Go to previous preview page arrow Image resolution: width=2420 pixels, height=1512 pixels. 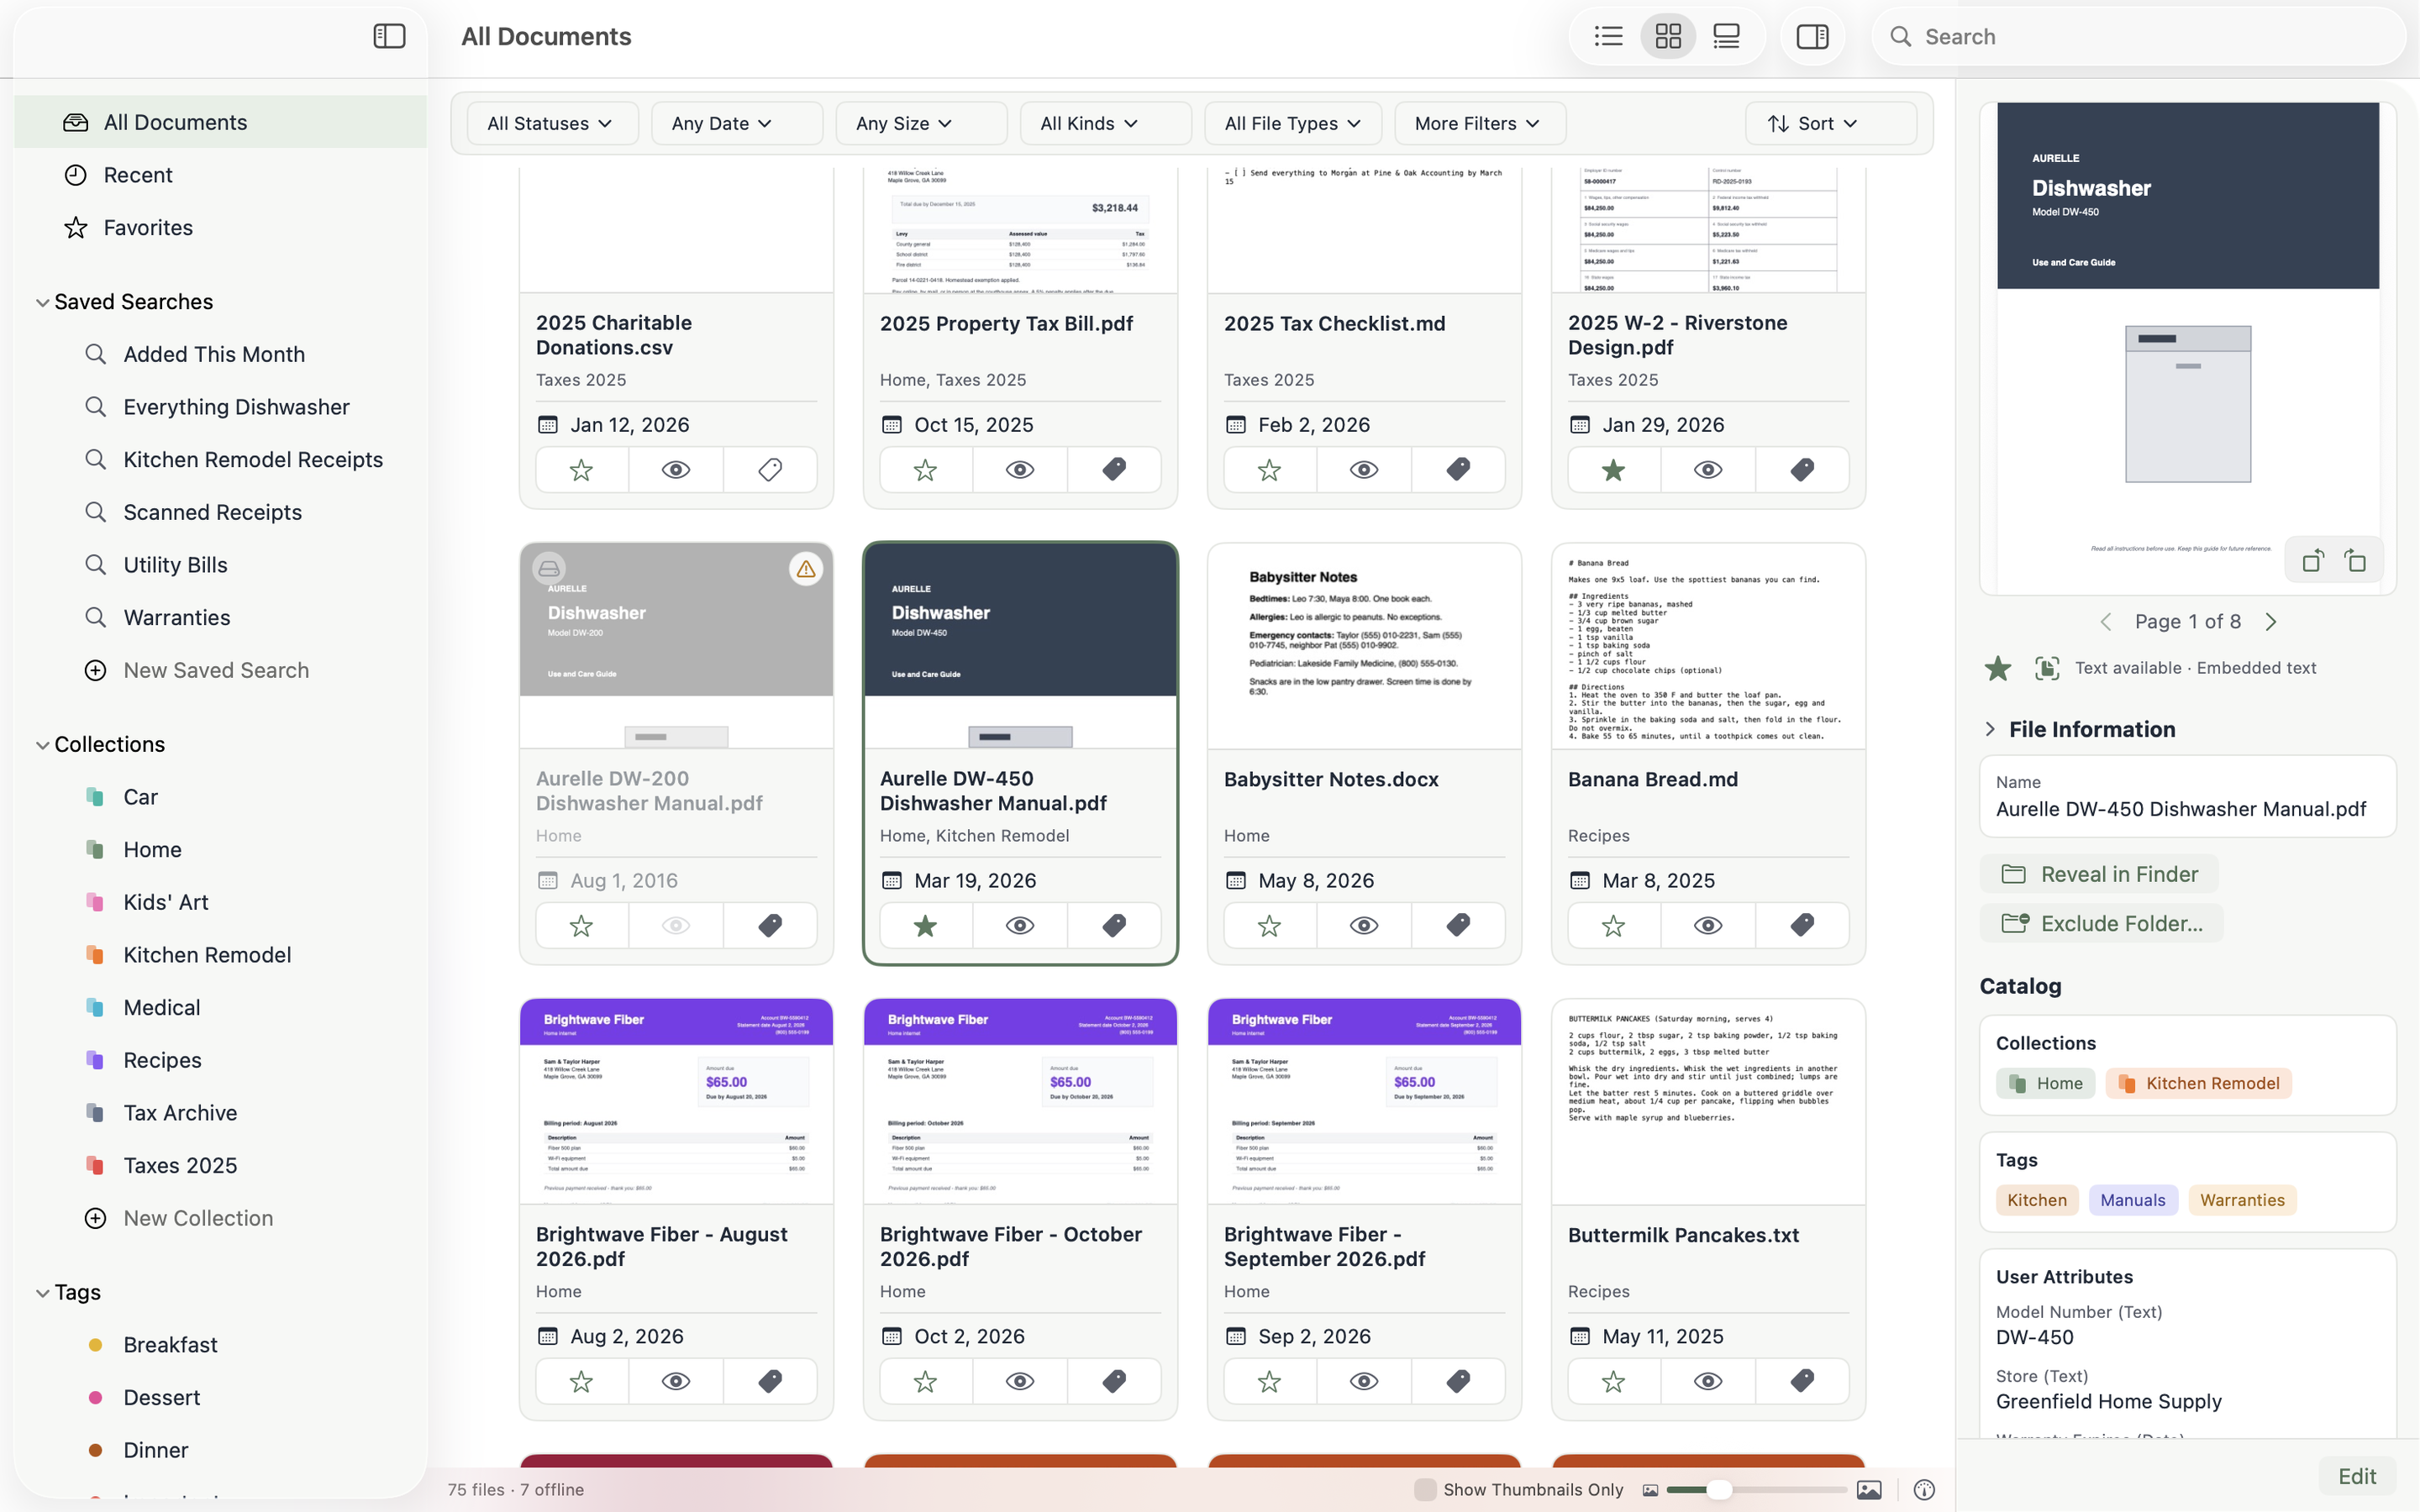(2106, 622)
